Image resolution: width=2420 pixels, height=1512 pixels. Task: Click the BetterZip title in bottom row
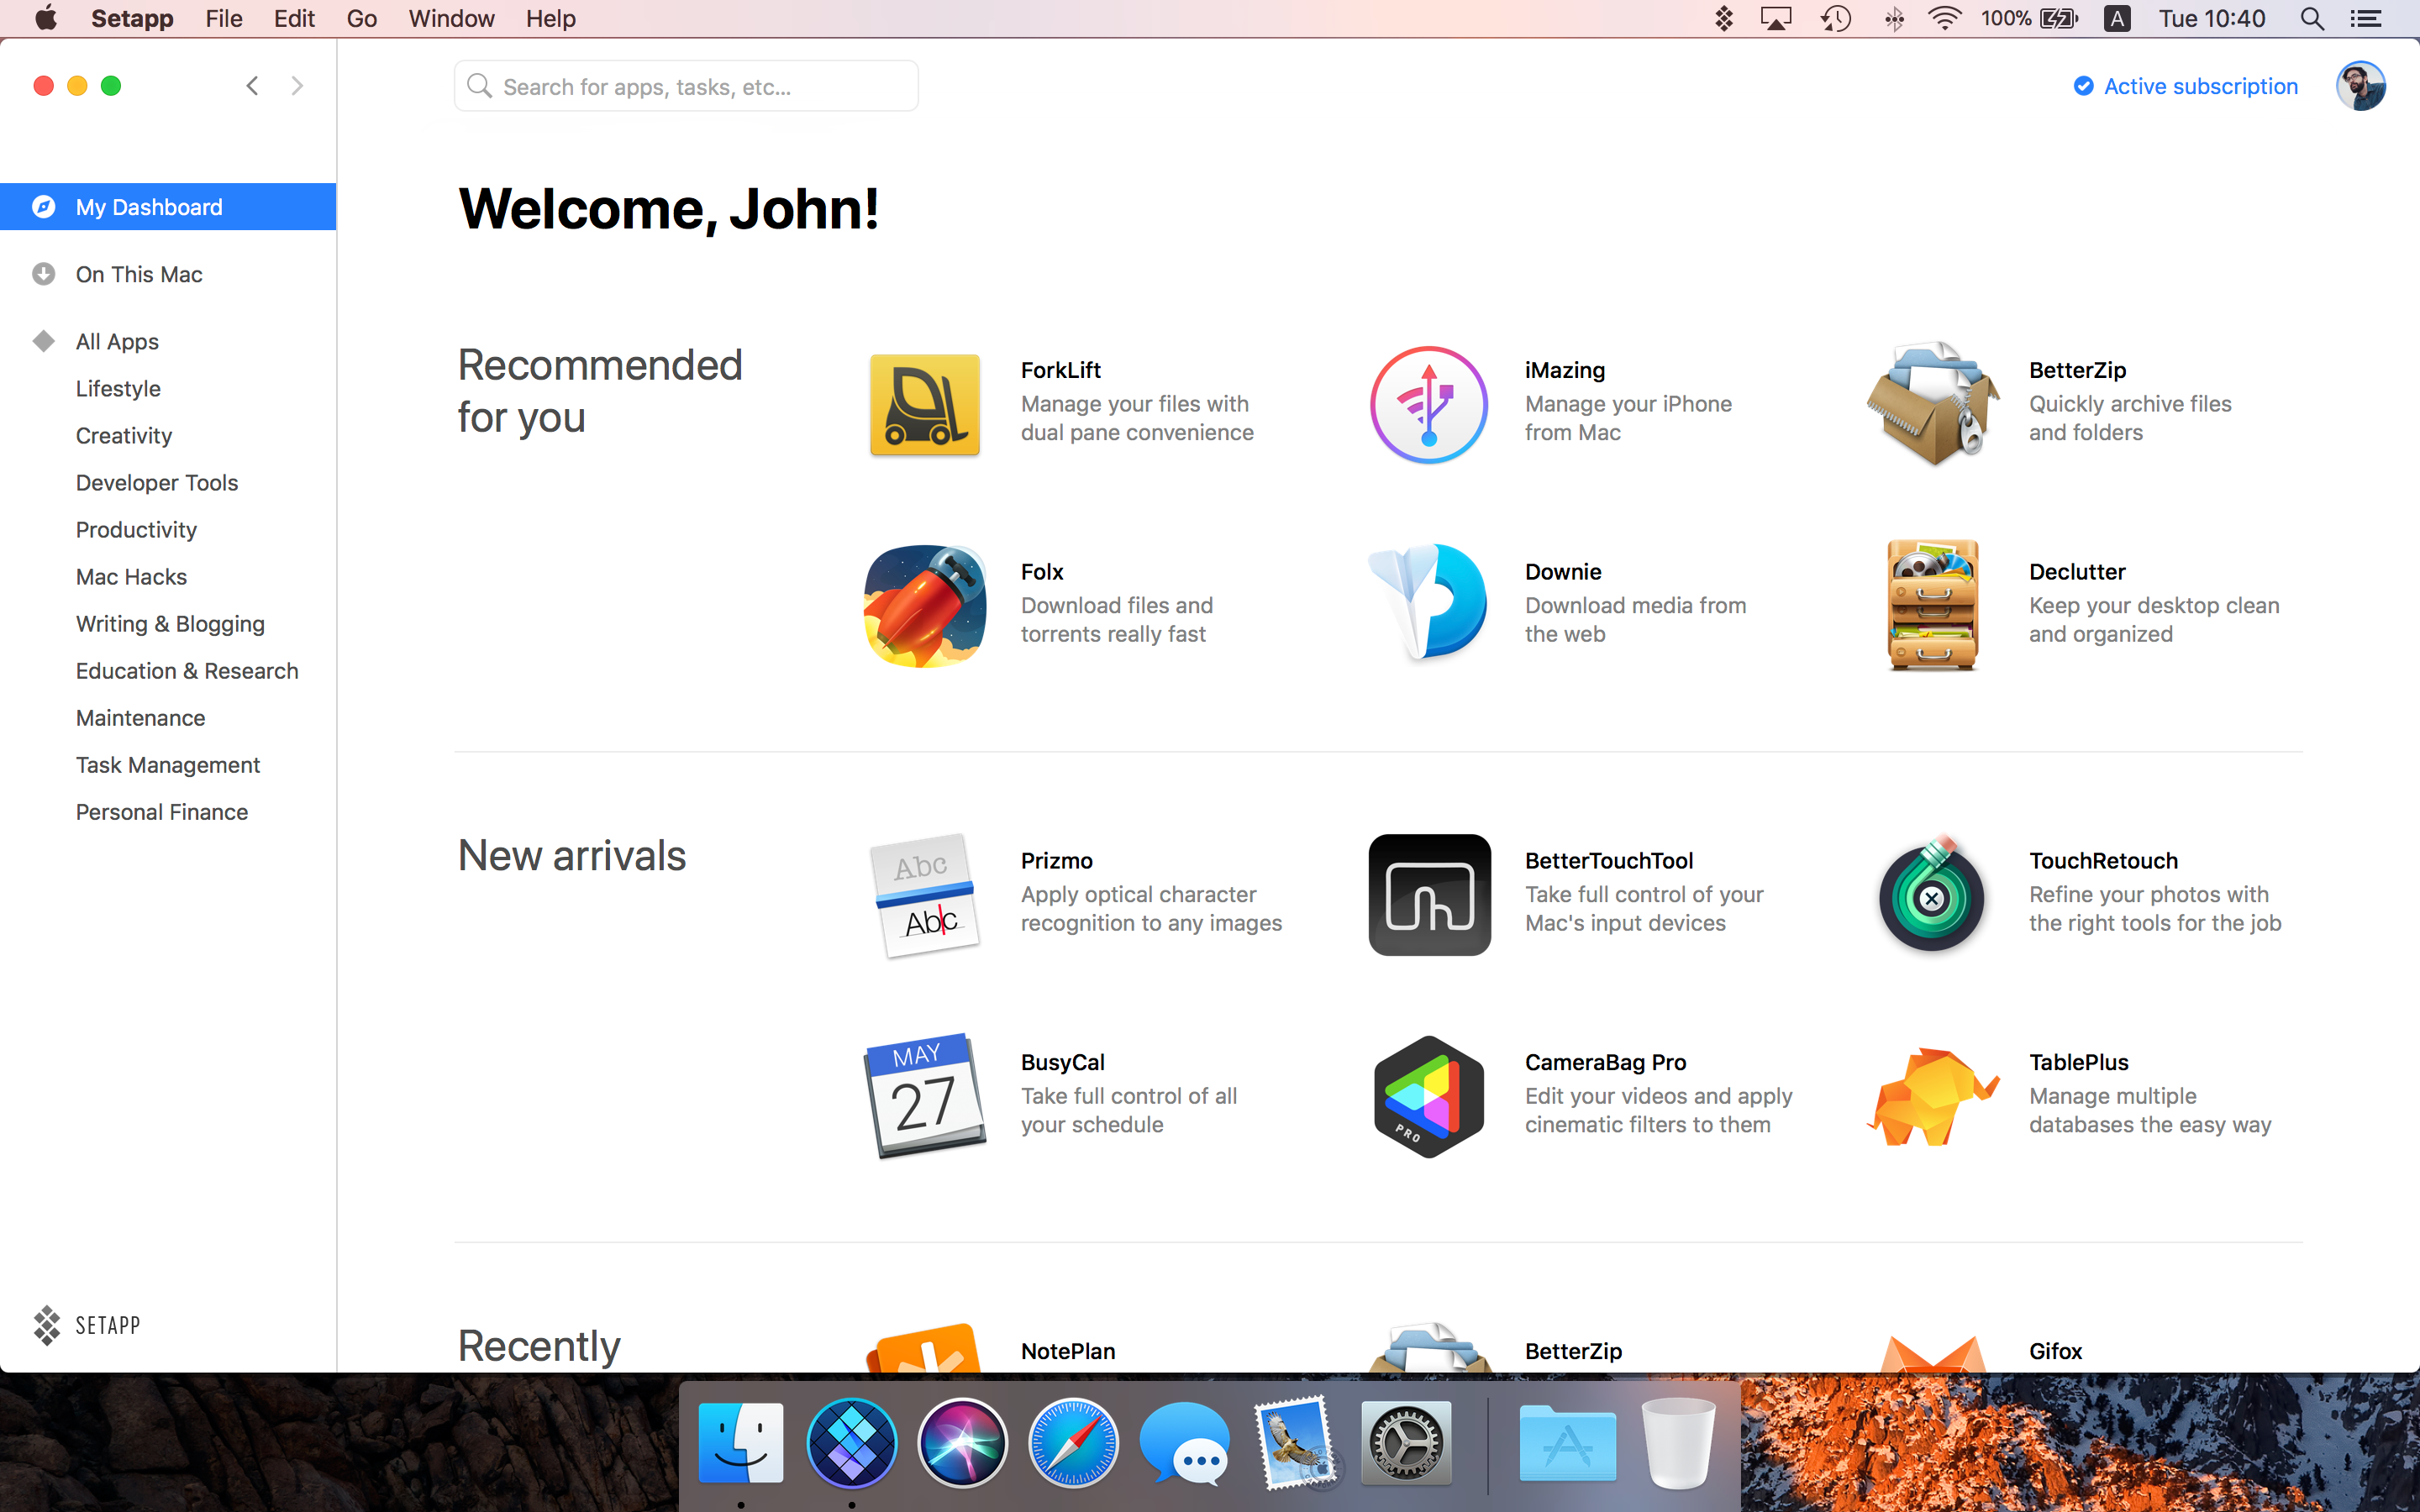(x=1573, y=1351)
